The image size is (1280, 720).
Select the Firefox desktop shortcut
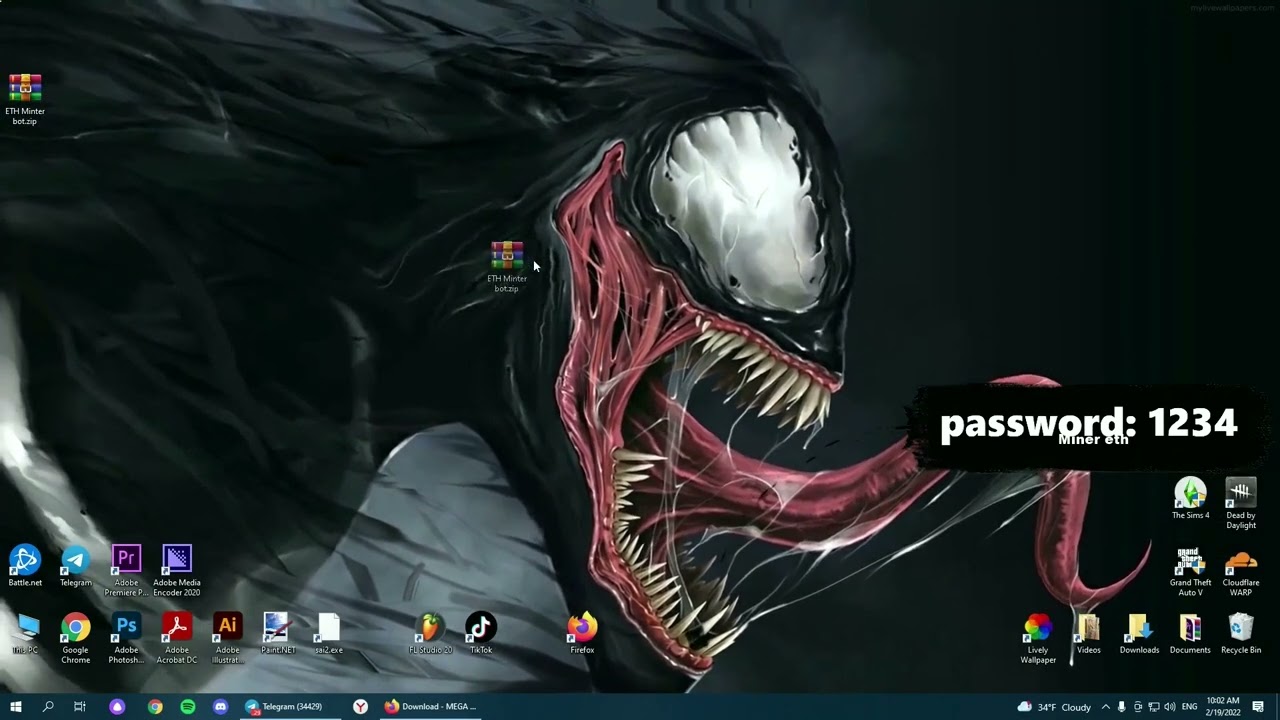(582, 634)
